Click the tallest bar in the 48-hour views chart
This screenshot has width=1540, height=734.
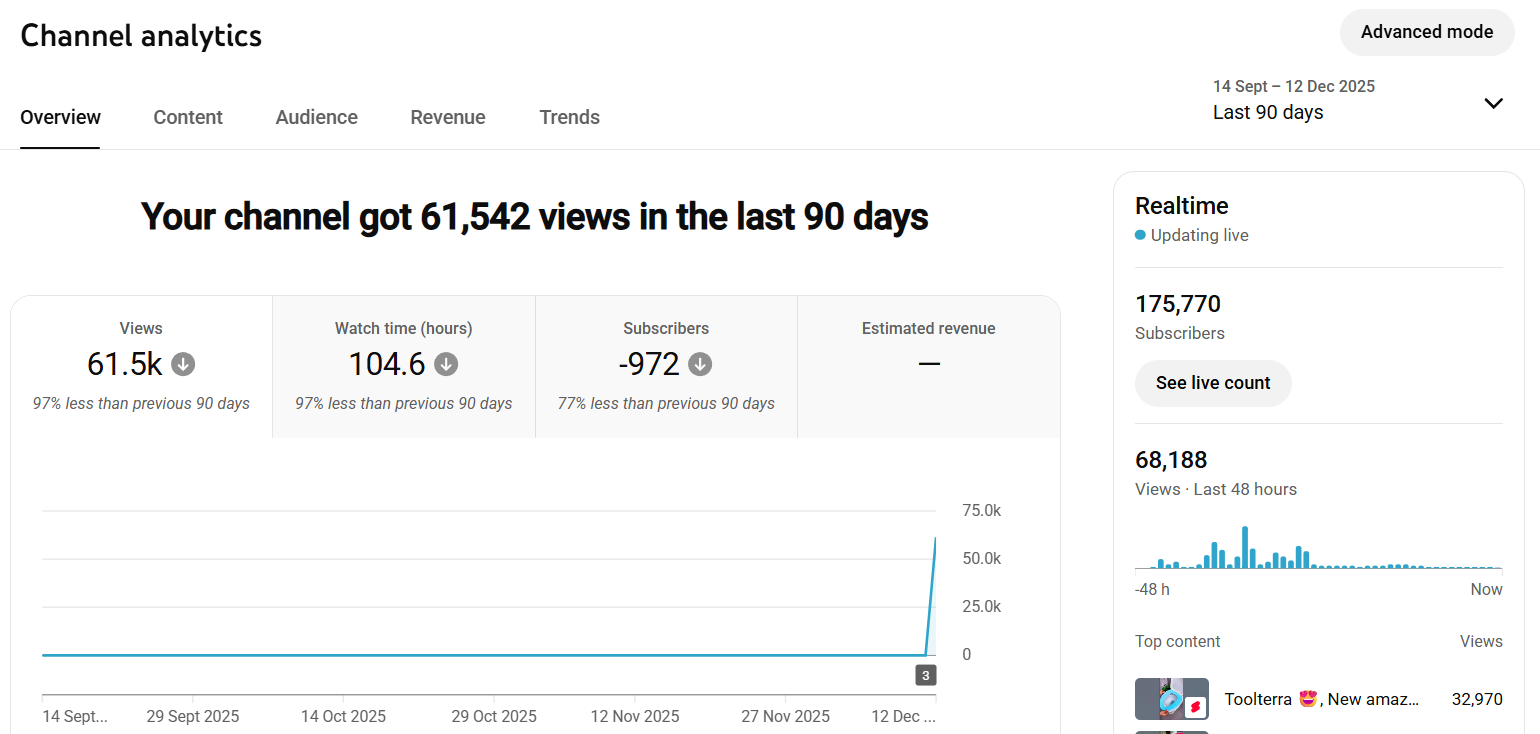(1245, 548)
